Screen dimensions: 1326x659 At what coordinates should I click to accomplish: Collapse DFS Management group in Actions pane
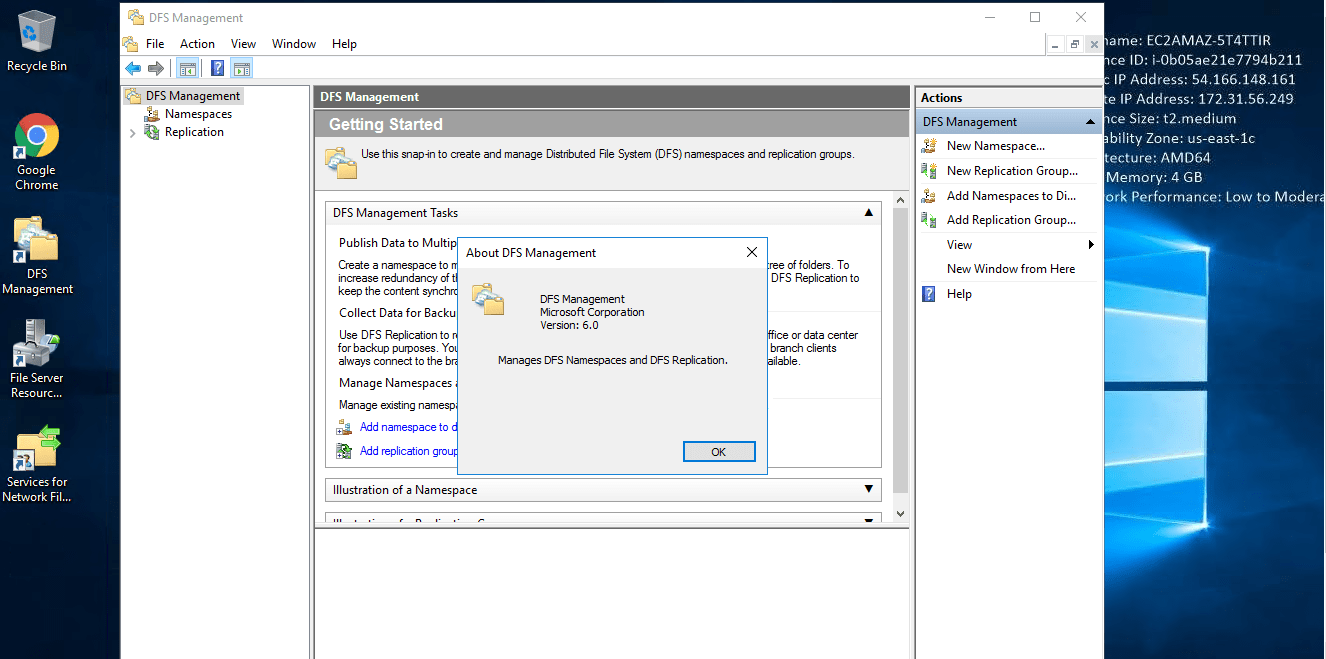tap(1090, 122)
